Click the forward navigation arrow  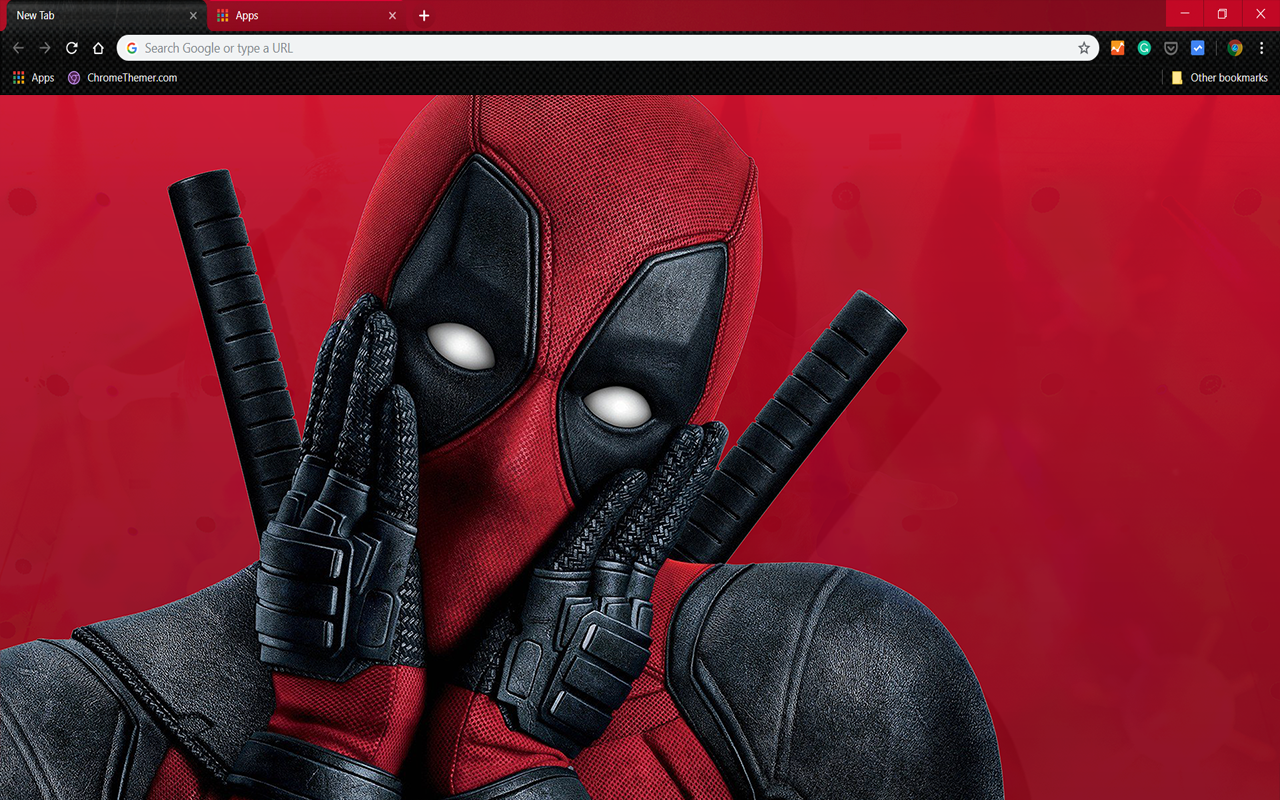click(45, 48)
